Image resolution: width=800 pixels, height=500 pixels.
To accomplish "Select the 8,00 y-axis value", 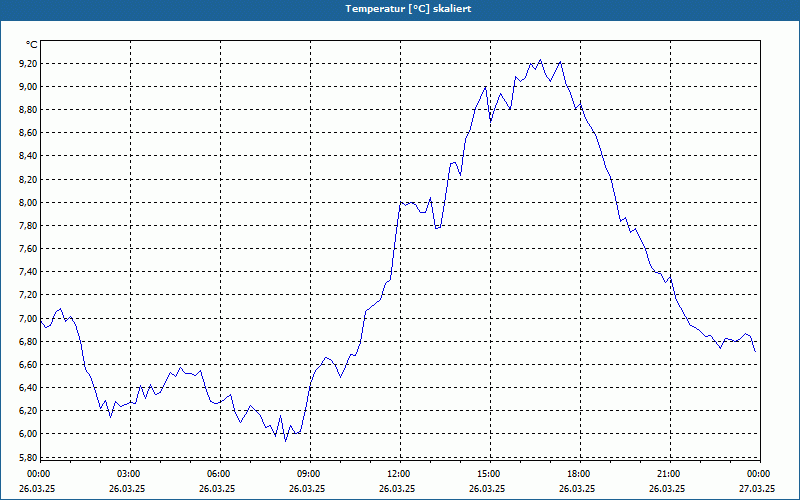I will pyautogui.click(x=28, y=203).
